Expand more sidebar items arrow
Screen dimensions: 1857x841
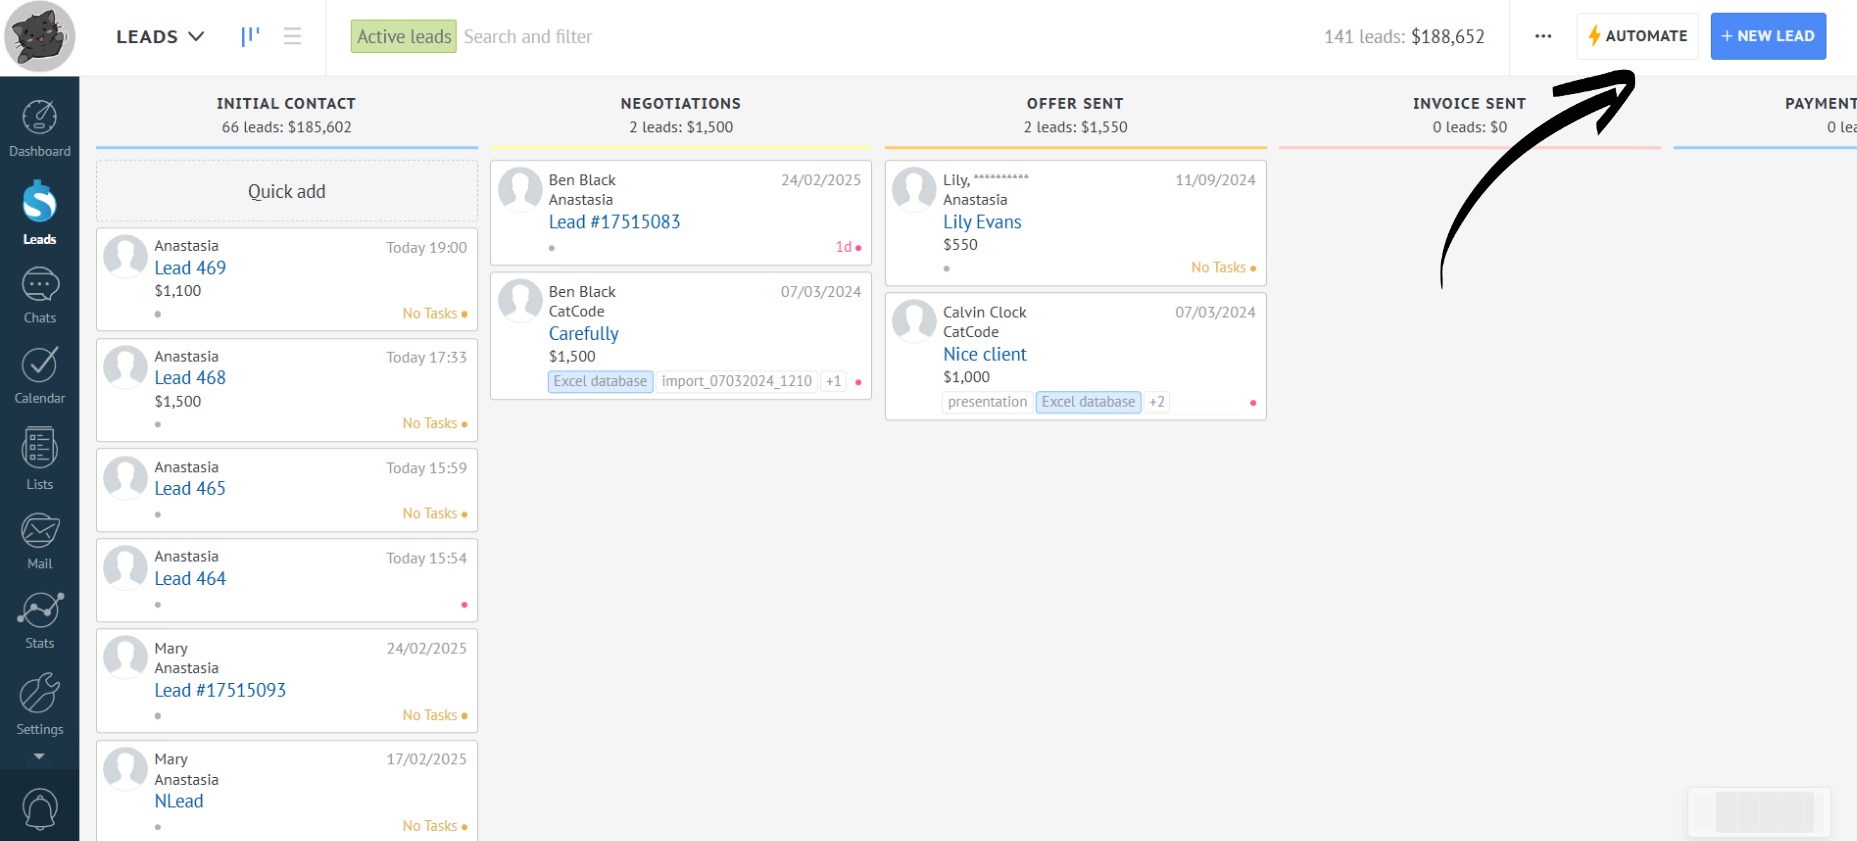pyautogui.click(x=39, y=757)
